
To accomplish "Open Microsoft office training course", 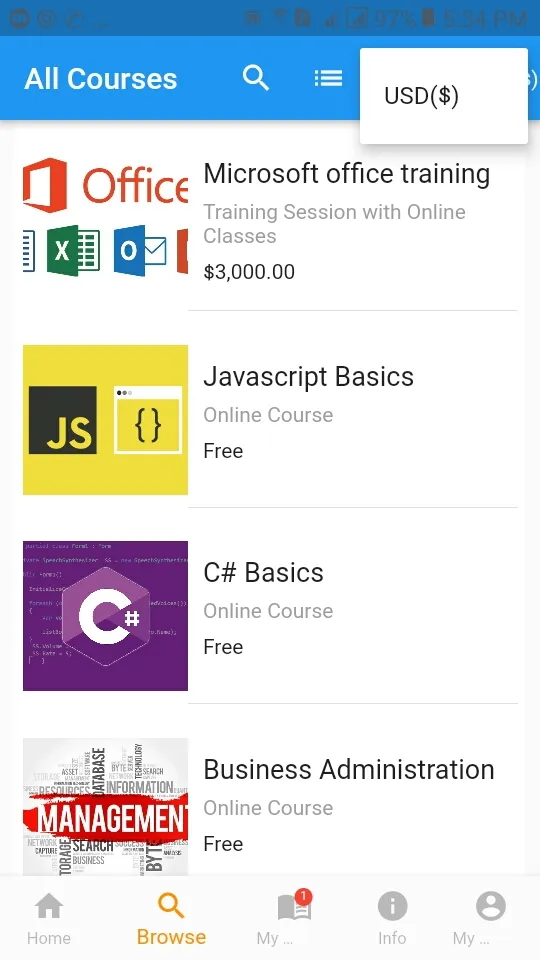I will point(347,174).
